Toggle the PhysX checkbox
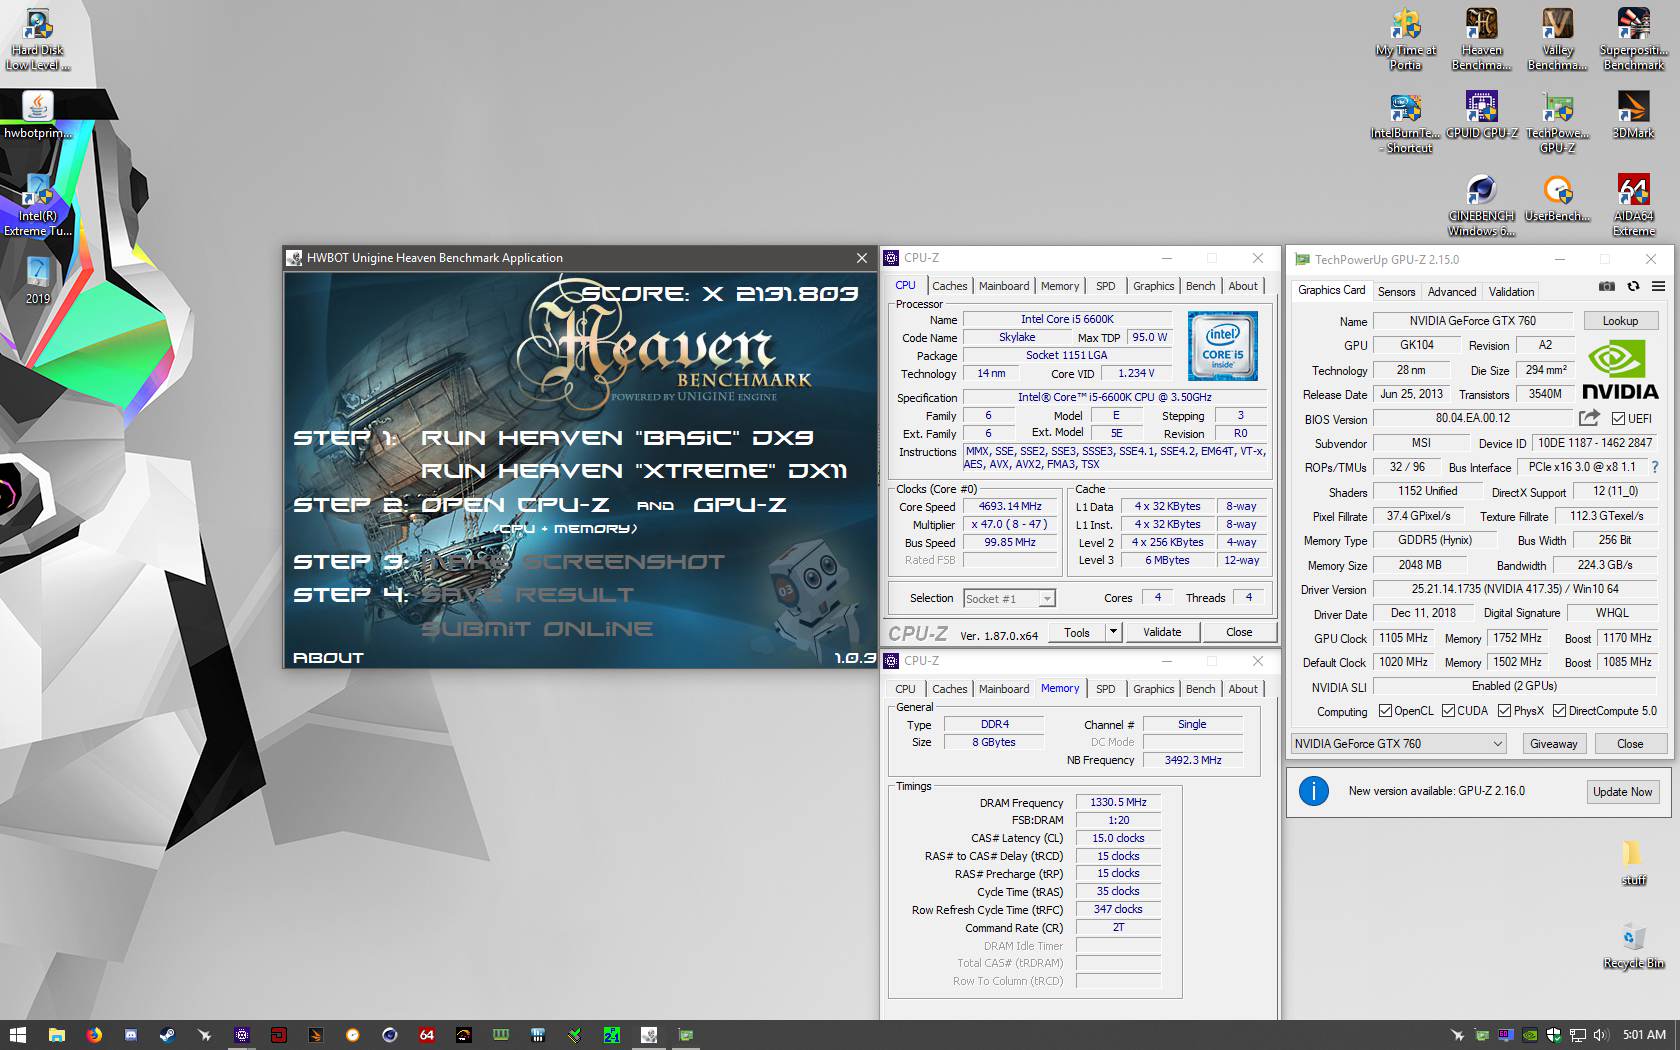 tap(1504, 711)
